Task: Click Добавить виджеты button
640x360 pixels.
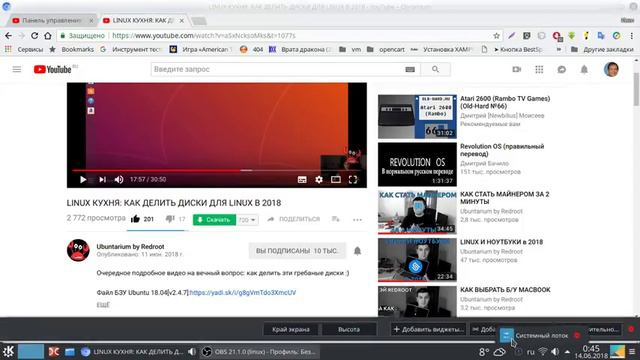Action: click(x=428, y=329)
